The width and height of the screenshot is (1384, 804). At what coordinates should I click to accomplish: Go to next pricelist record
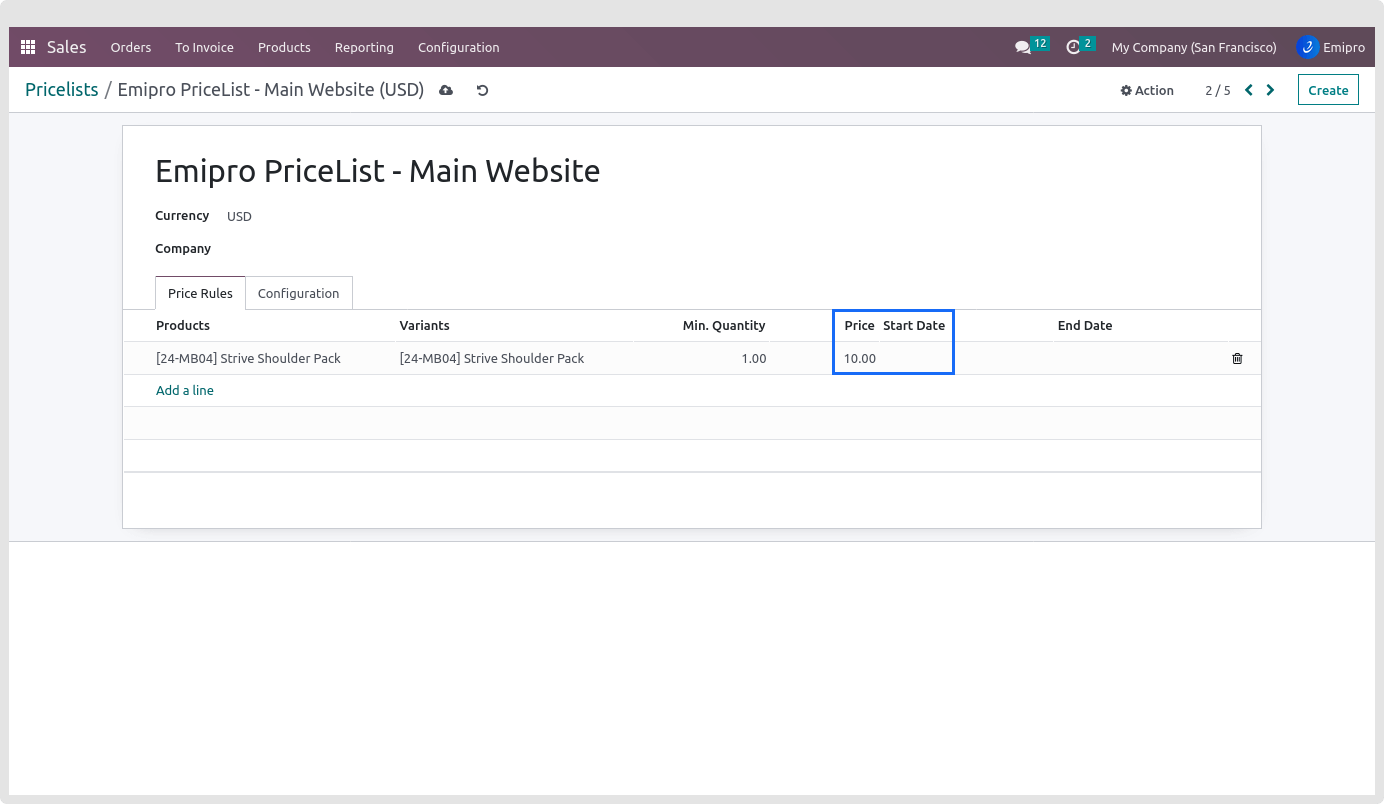pos(1270,90)
